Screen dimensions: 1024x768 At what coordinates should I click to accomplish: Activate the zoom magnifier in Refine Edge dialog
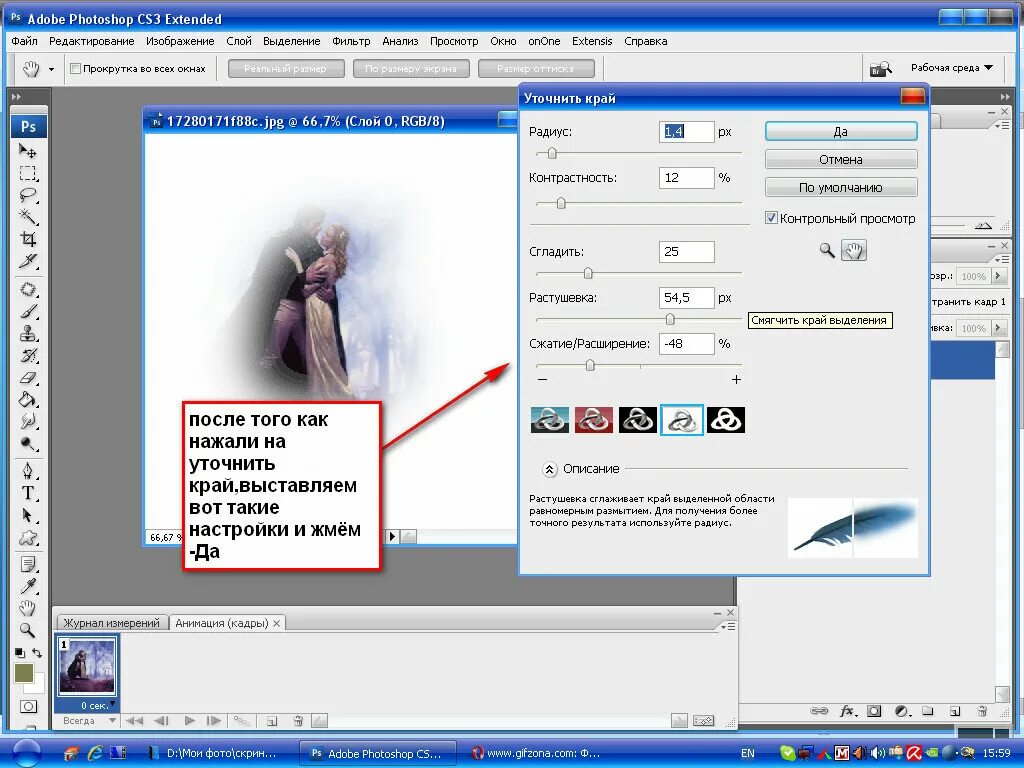tap(827, 250)
